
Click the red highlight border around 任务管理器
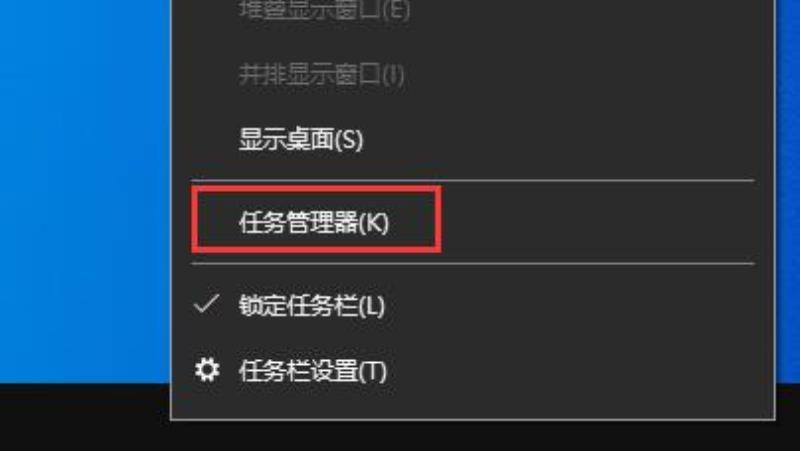point(316,188)
